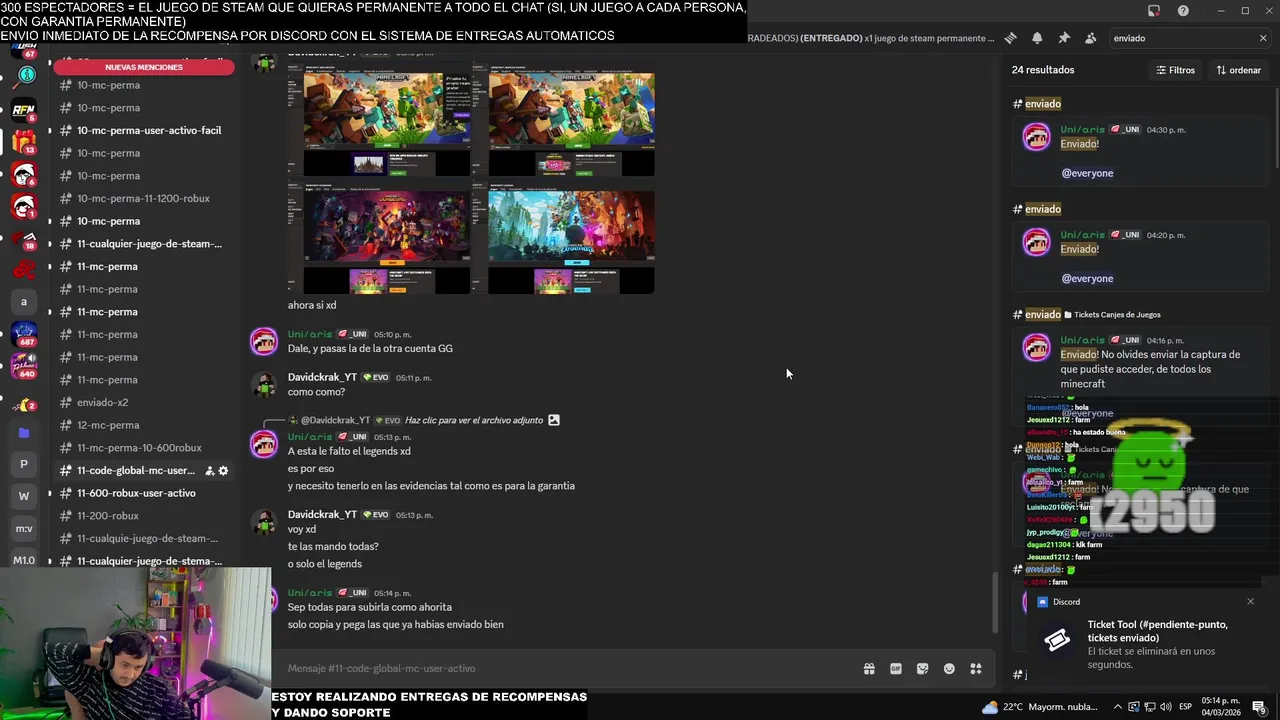Open search result 'Enviado!' at 04:20 p. m.
The image size is (1280, 720).
(x=1140, y=257)
